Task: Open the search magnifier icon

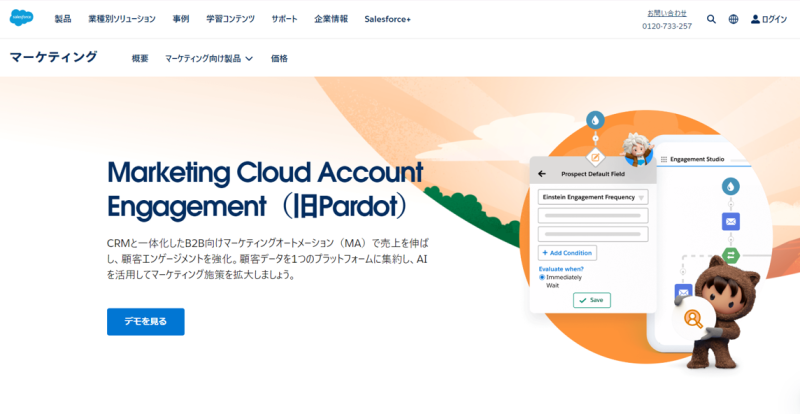Action: [711, 19]
